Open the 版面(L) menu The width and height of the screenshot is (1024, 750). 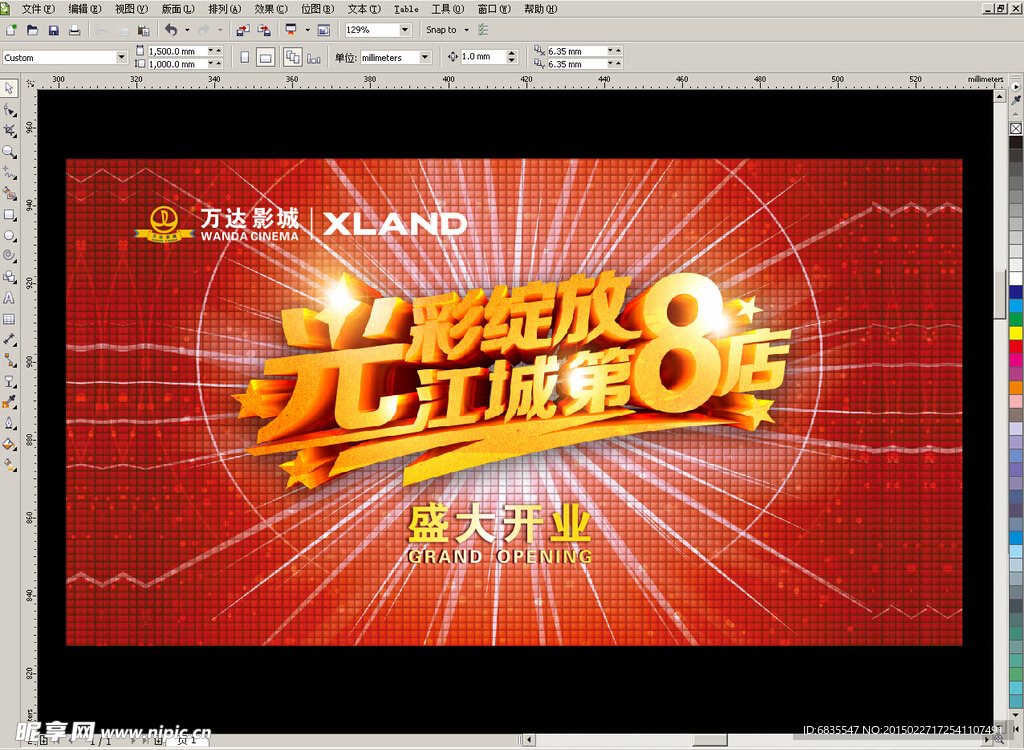[x=178, y=9]
